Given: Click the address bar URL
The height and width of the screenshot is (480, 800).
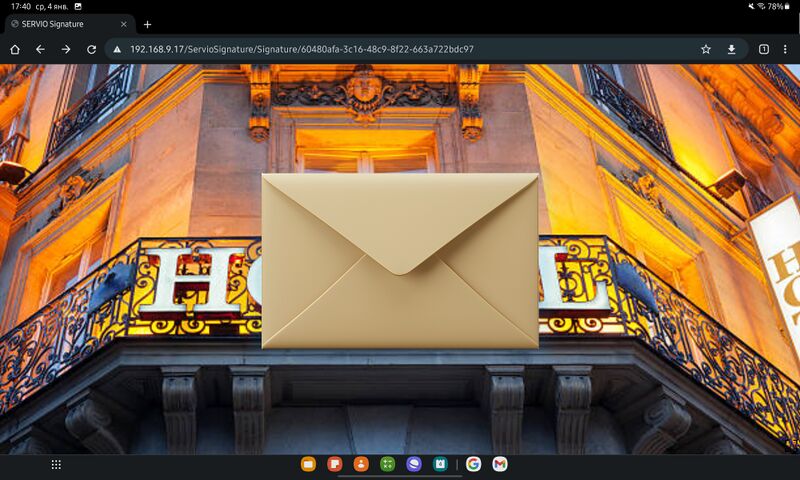Looking at the screenshot, I should point(300,49).
